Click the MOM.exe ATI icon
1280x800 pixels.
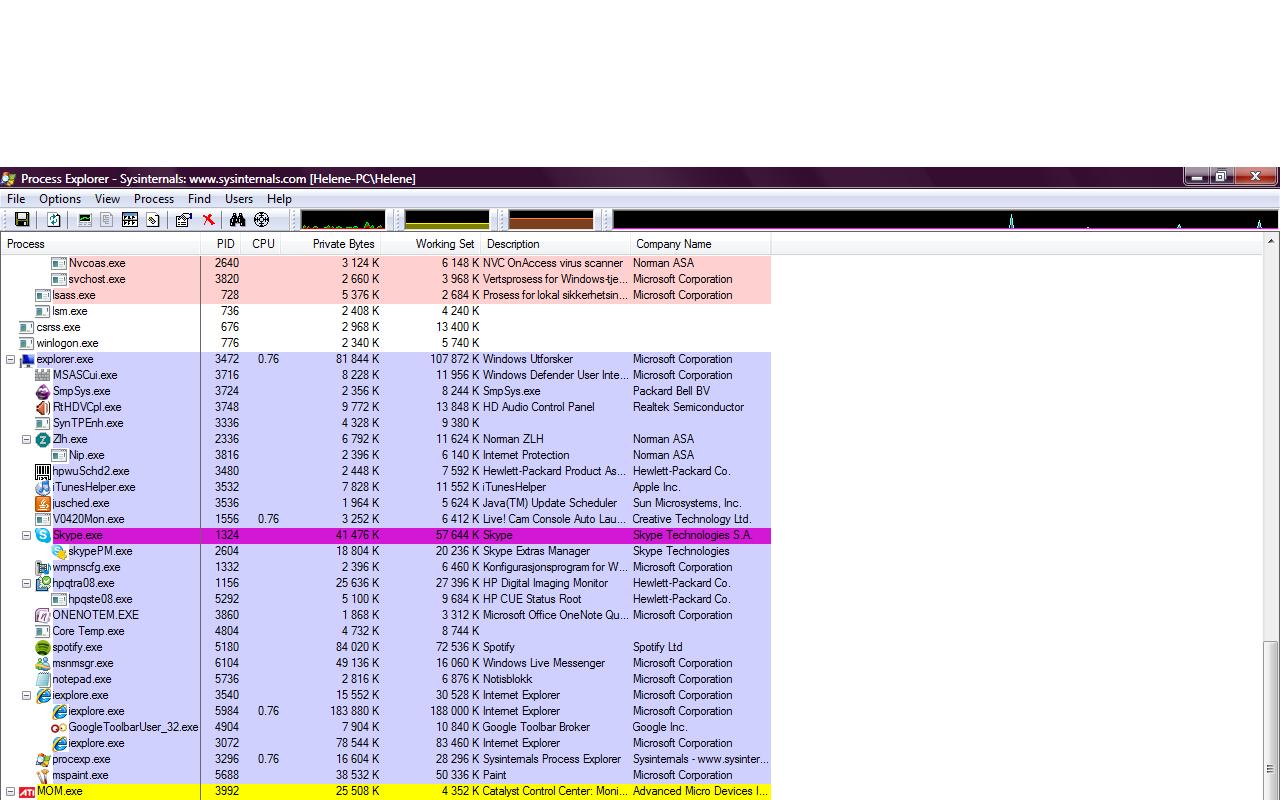(27, 791)
